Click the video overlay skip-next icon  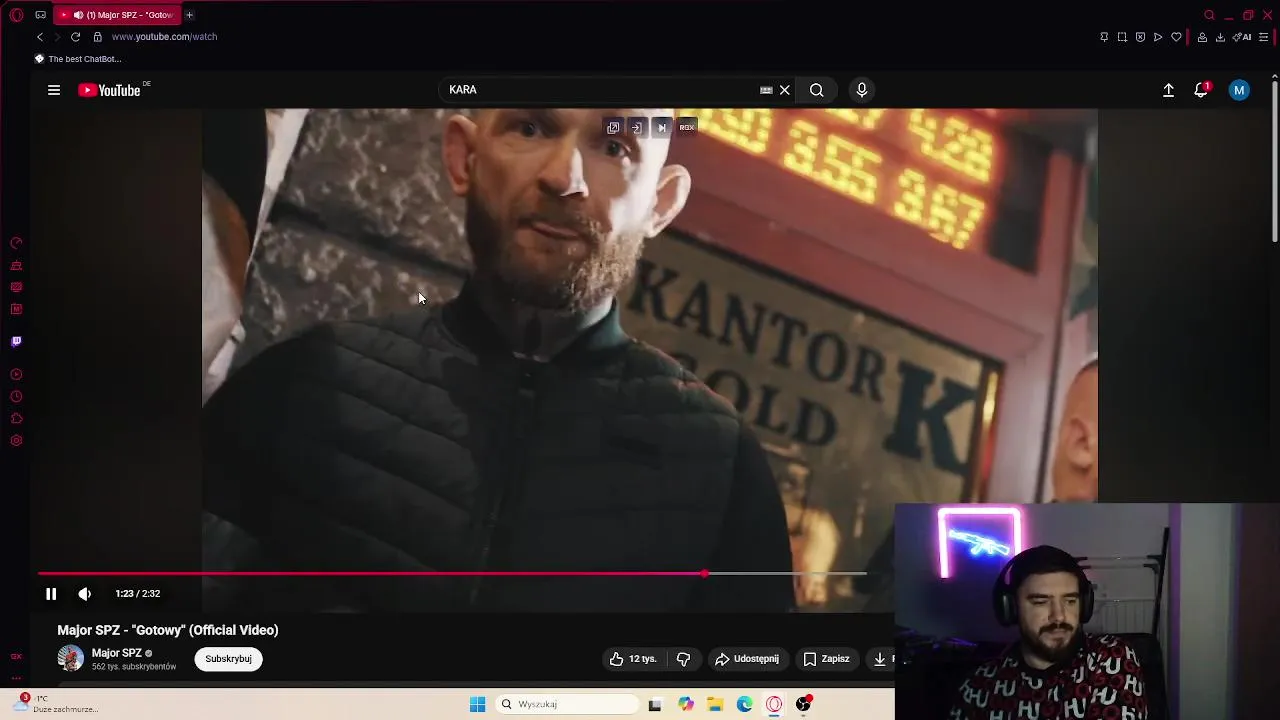pyautogui.click(x=661, y=128)
